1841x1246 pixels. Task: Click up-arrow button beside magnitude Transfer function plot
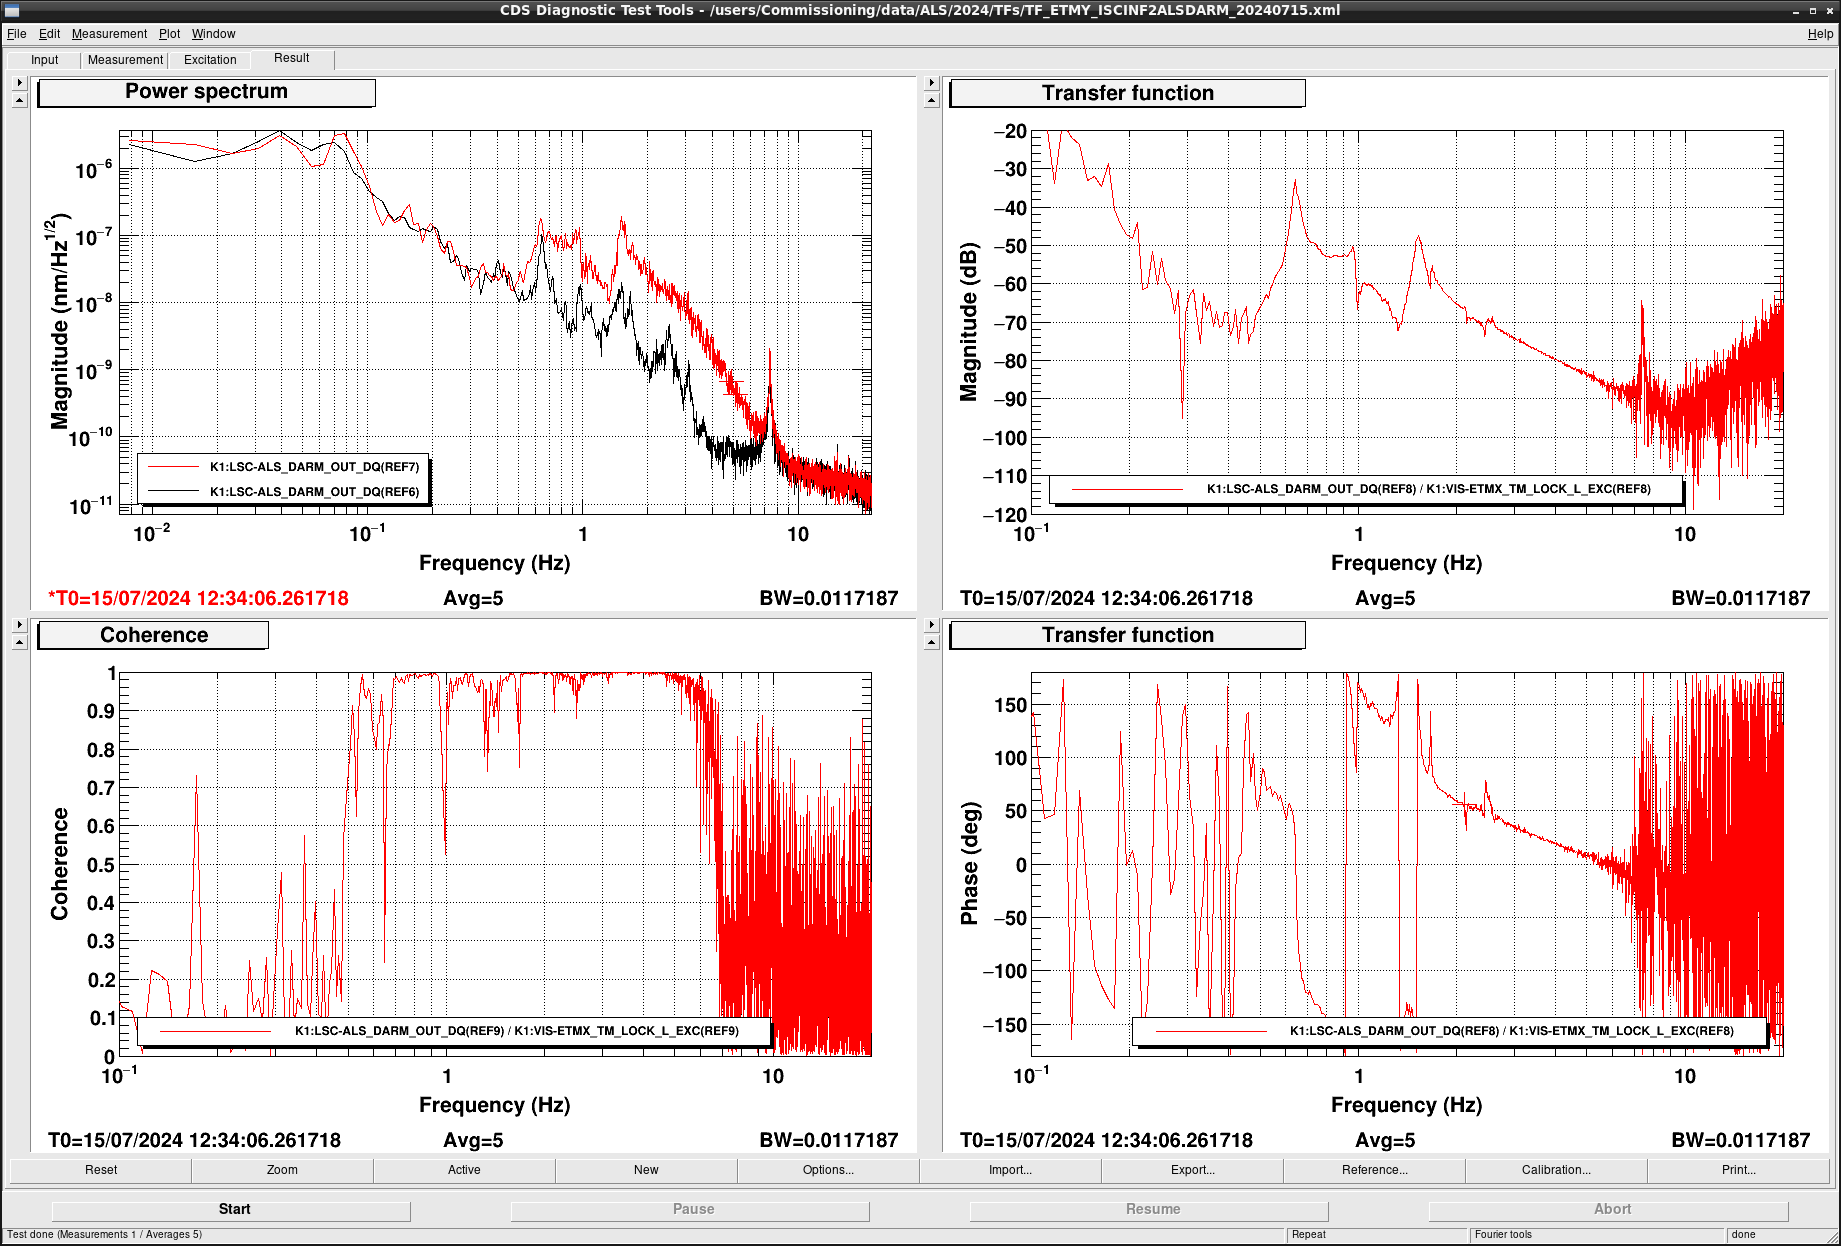click(x=931, y=100)
